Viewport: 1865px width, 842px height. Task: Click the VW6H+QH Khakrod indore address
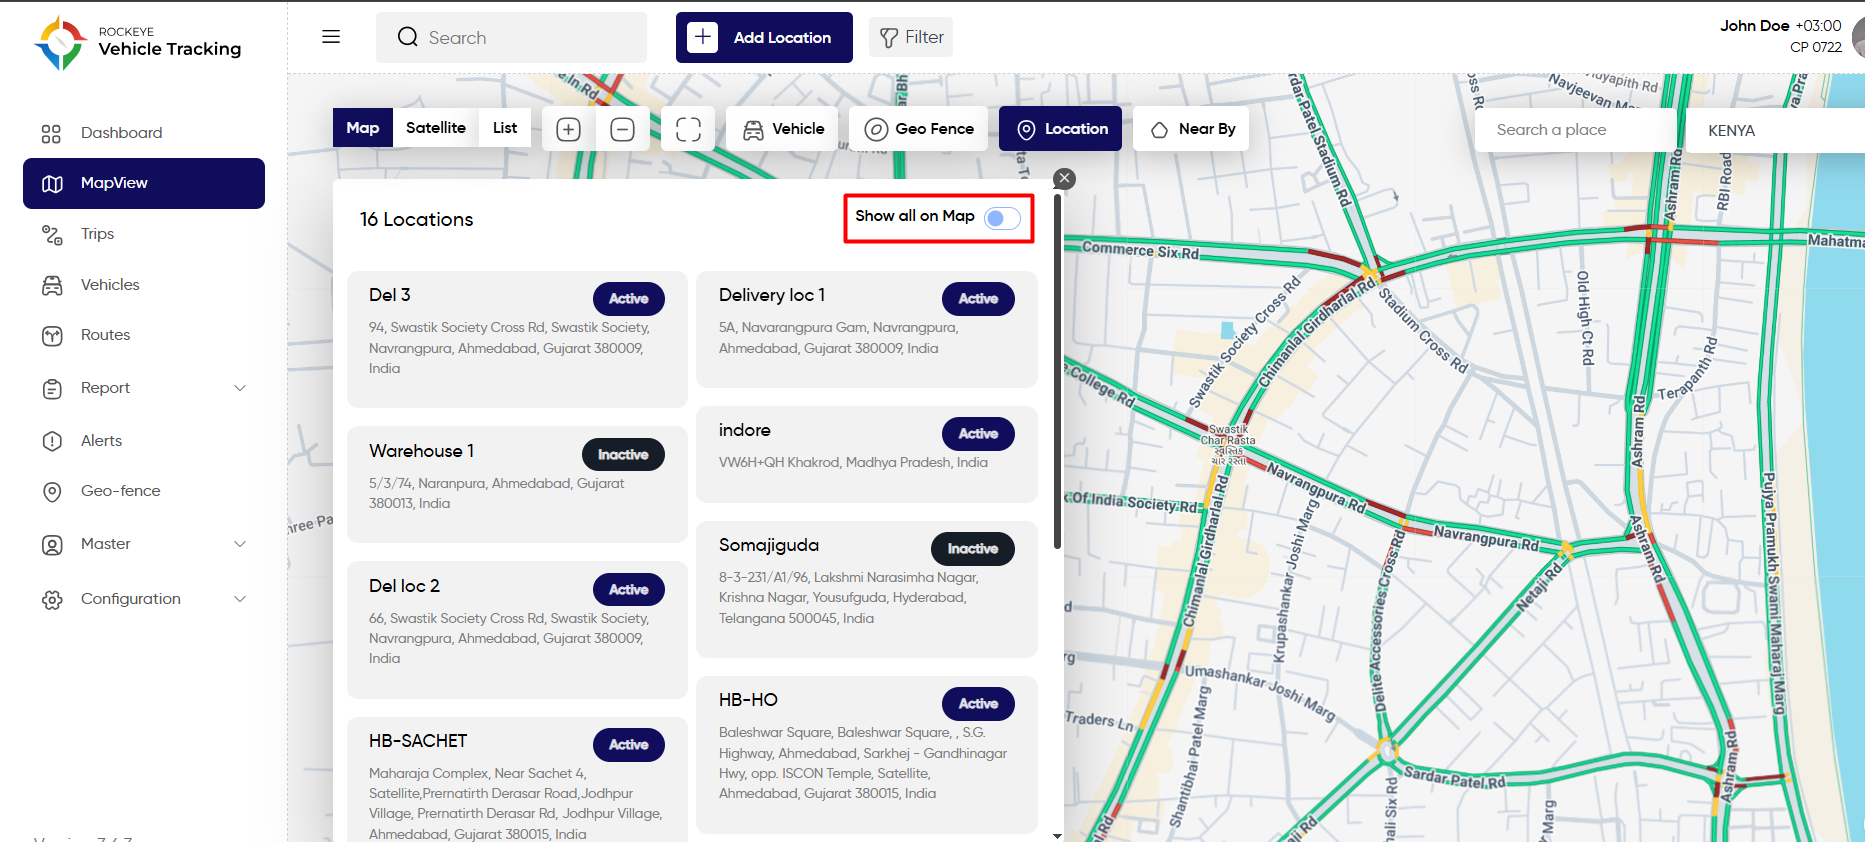(x=853, y=463)
